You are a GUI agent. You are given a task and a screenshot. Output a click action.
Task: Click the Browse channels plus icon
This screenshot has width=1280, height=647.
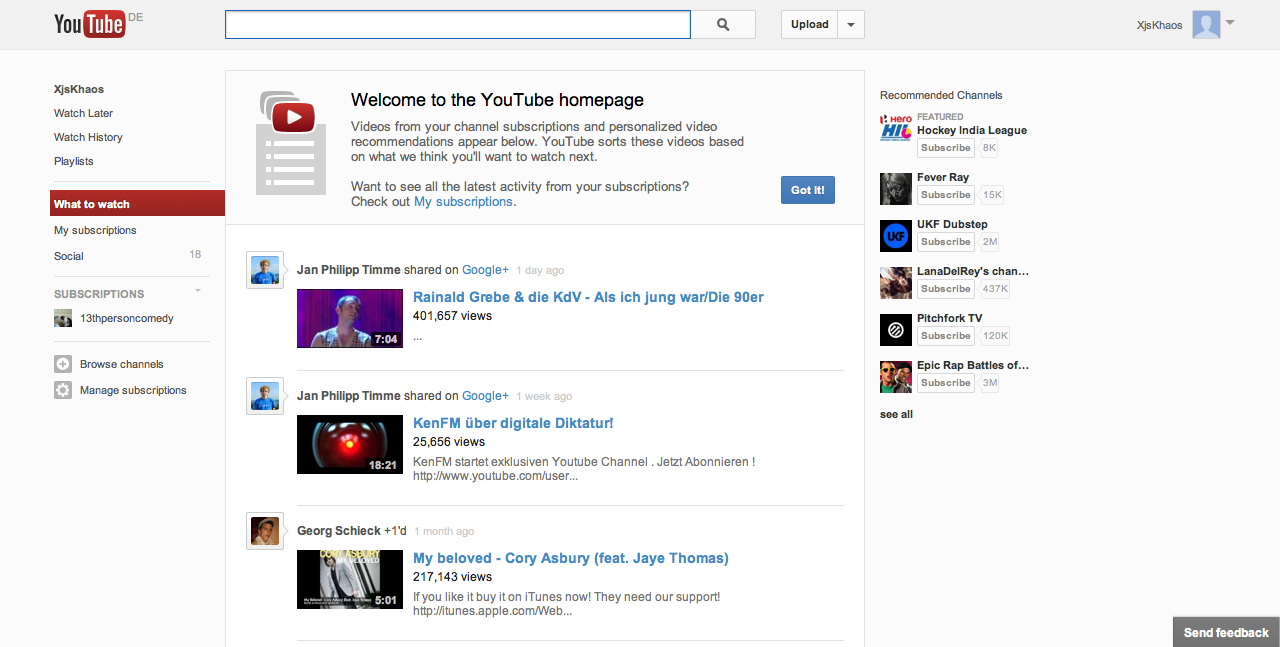click(63, 364)
